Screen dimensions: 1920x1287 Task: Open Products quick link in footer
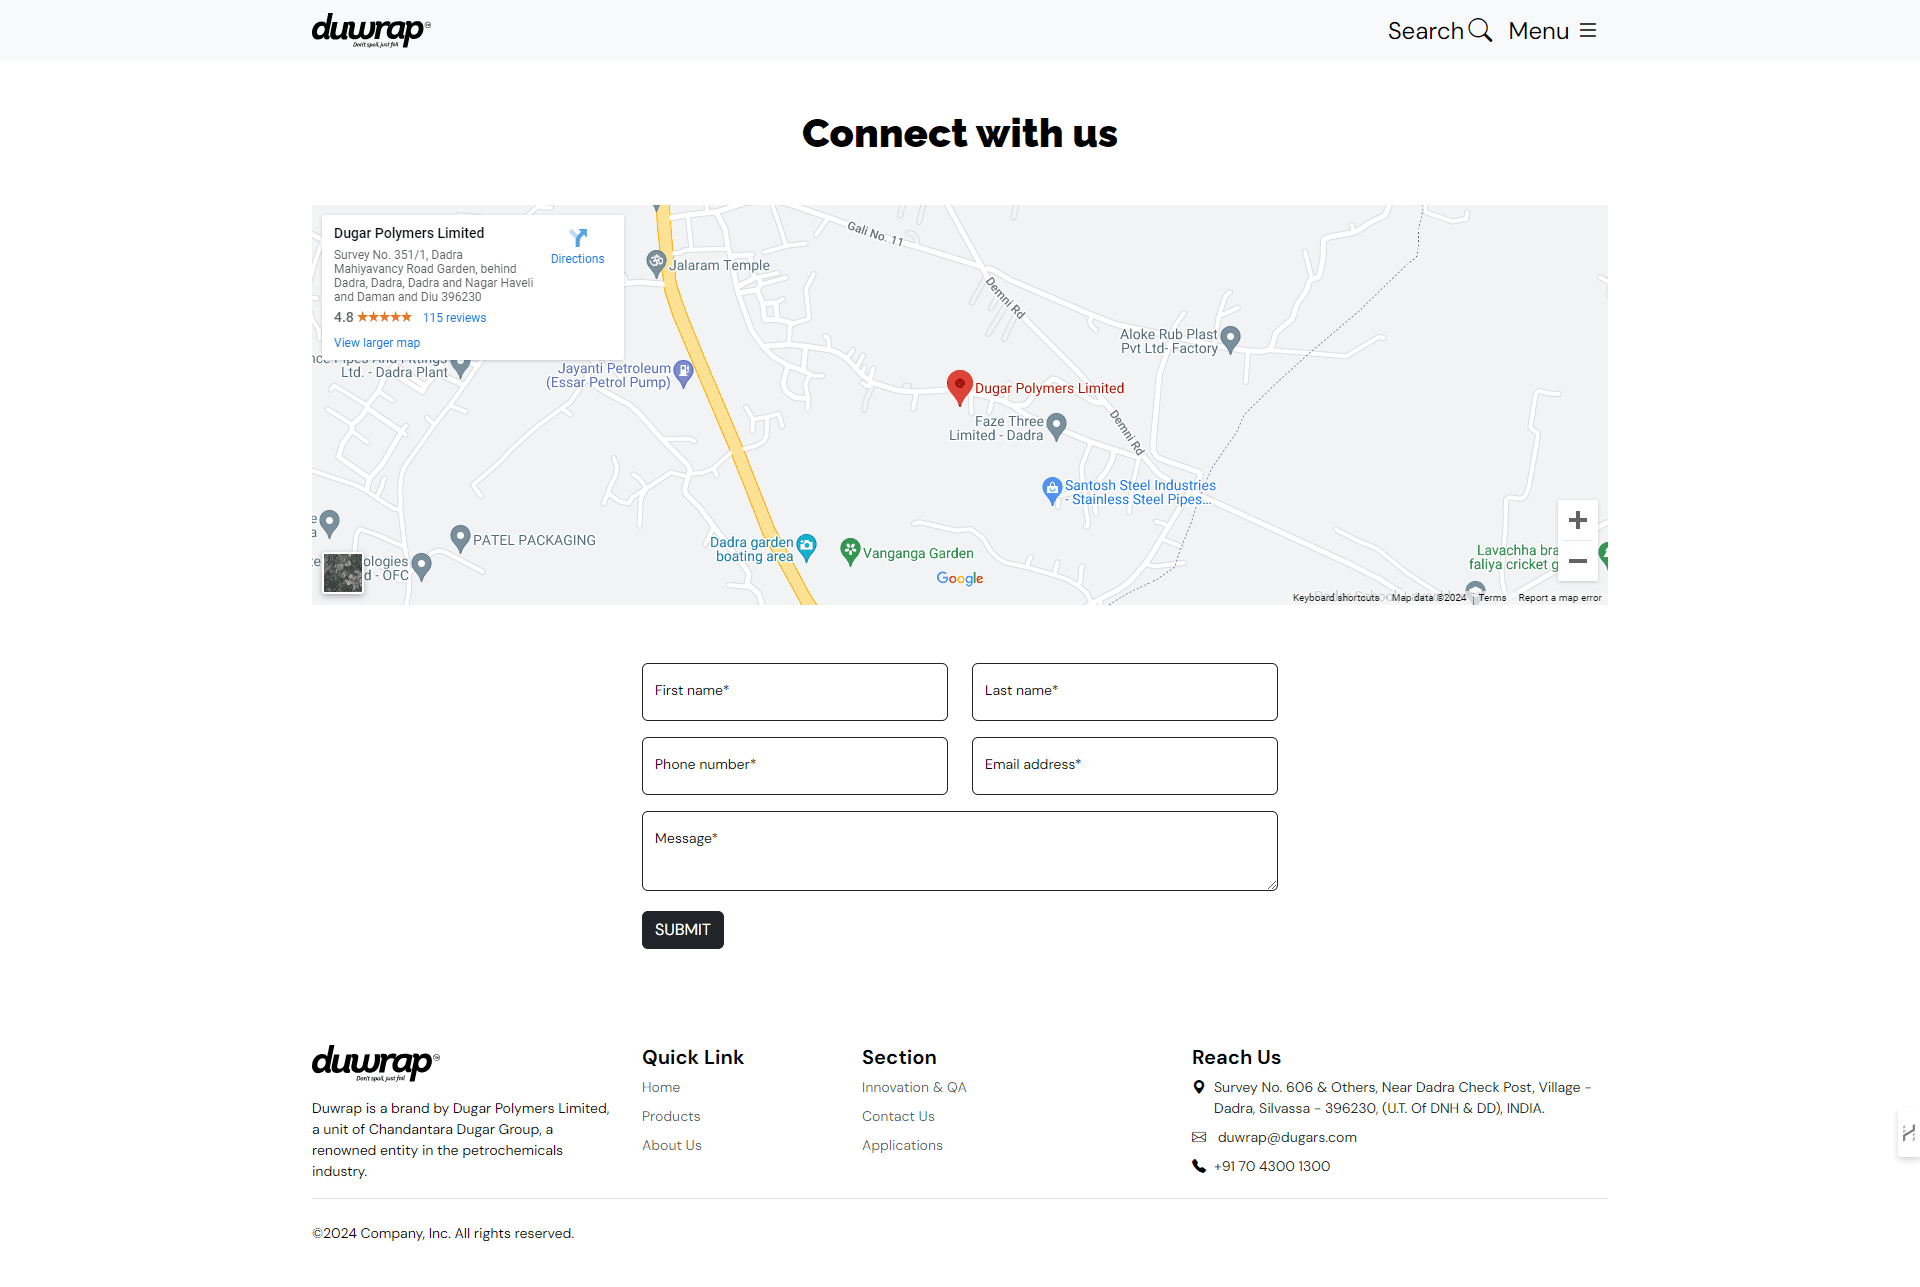pos(671,1116)
